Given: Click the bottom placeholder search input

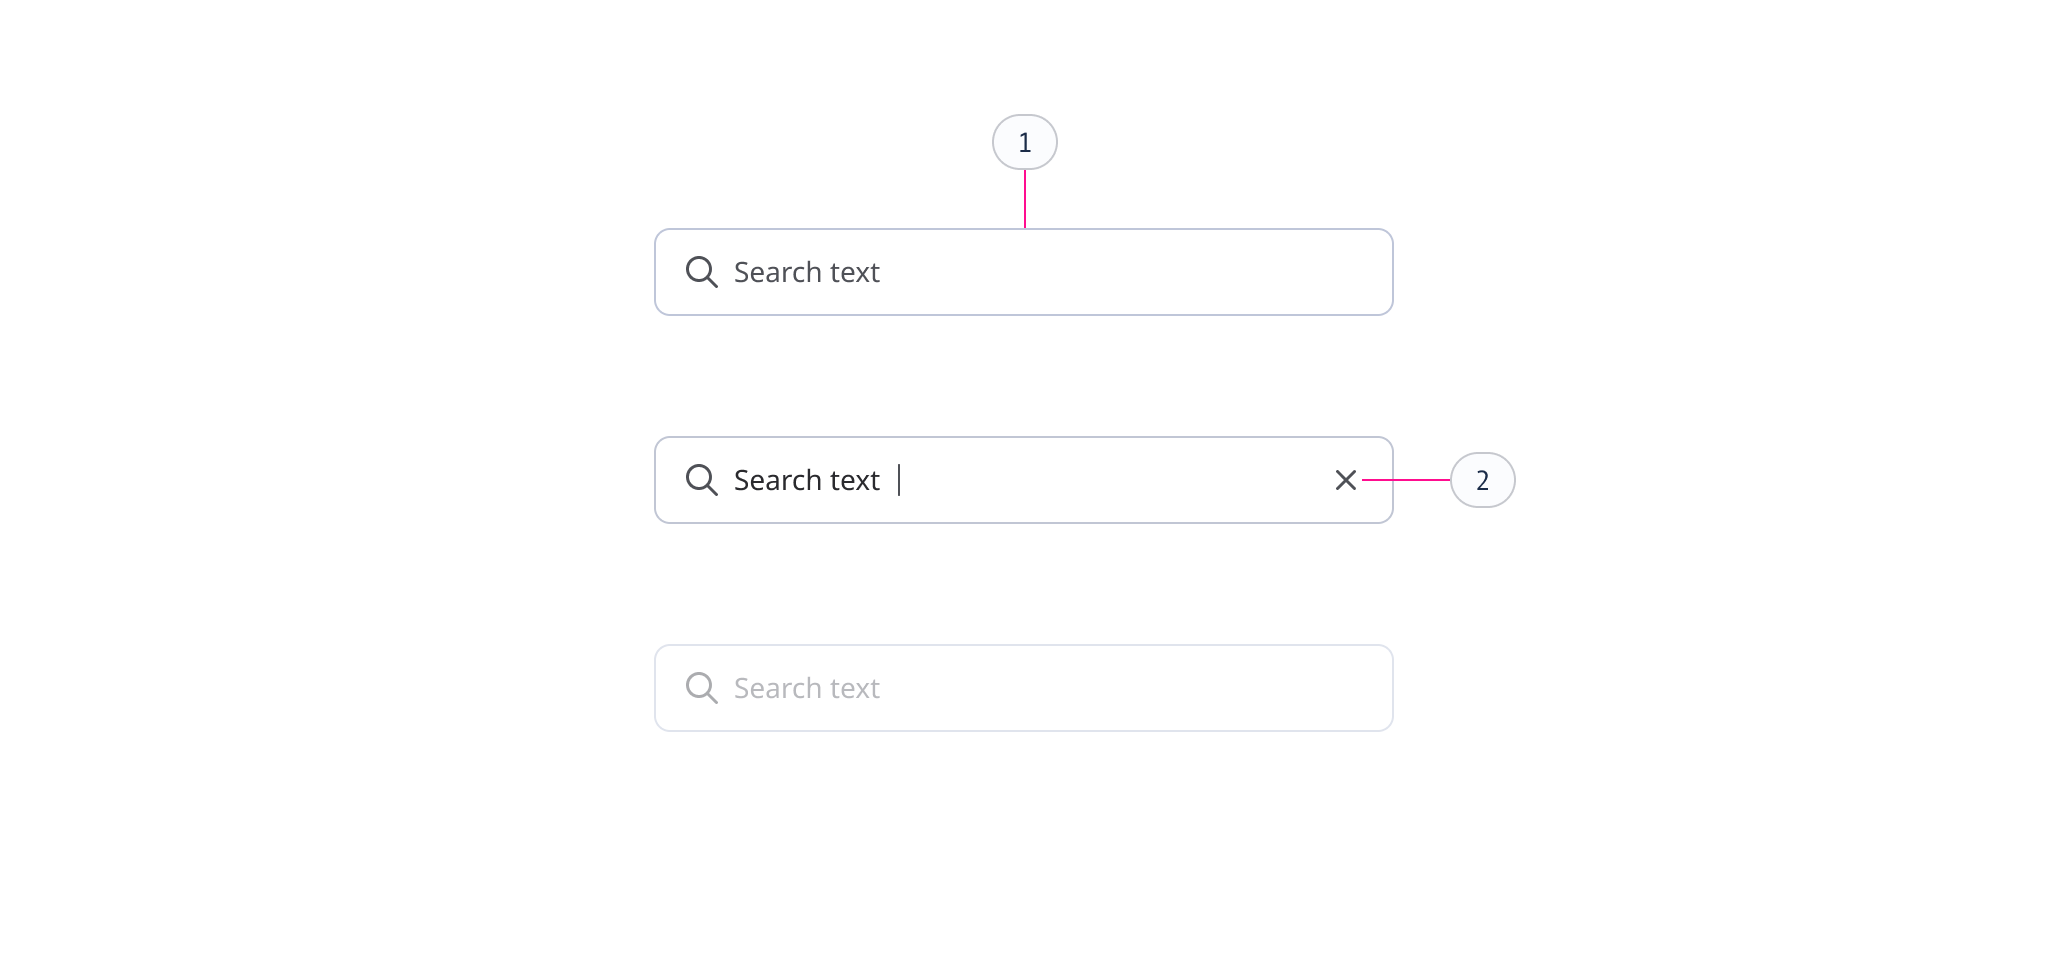Looking at the screenshot, I should (x=1023, y=687).
